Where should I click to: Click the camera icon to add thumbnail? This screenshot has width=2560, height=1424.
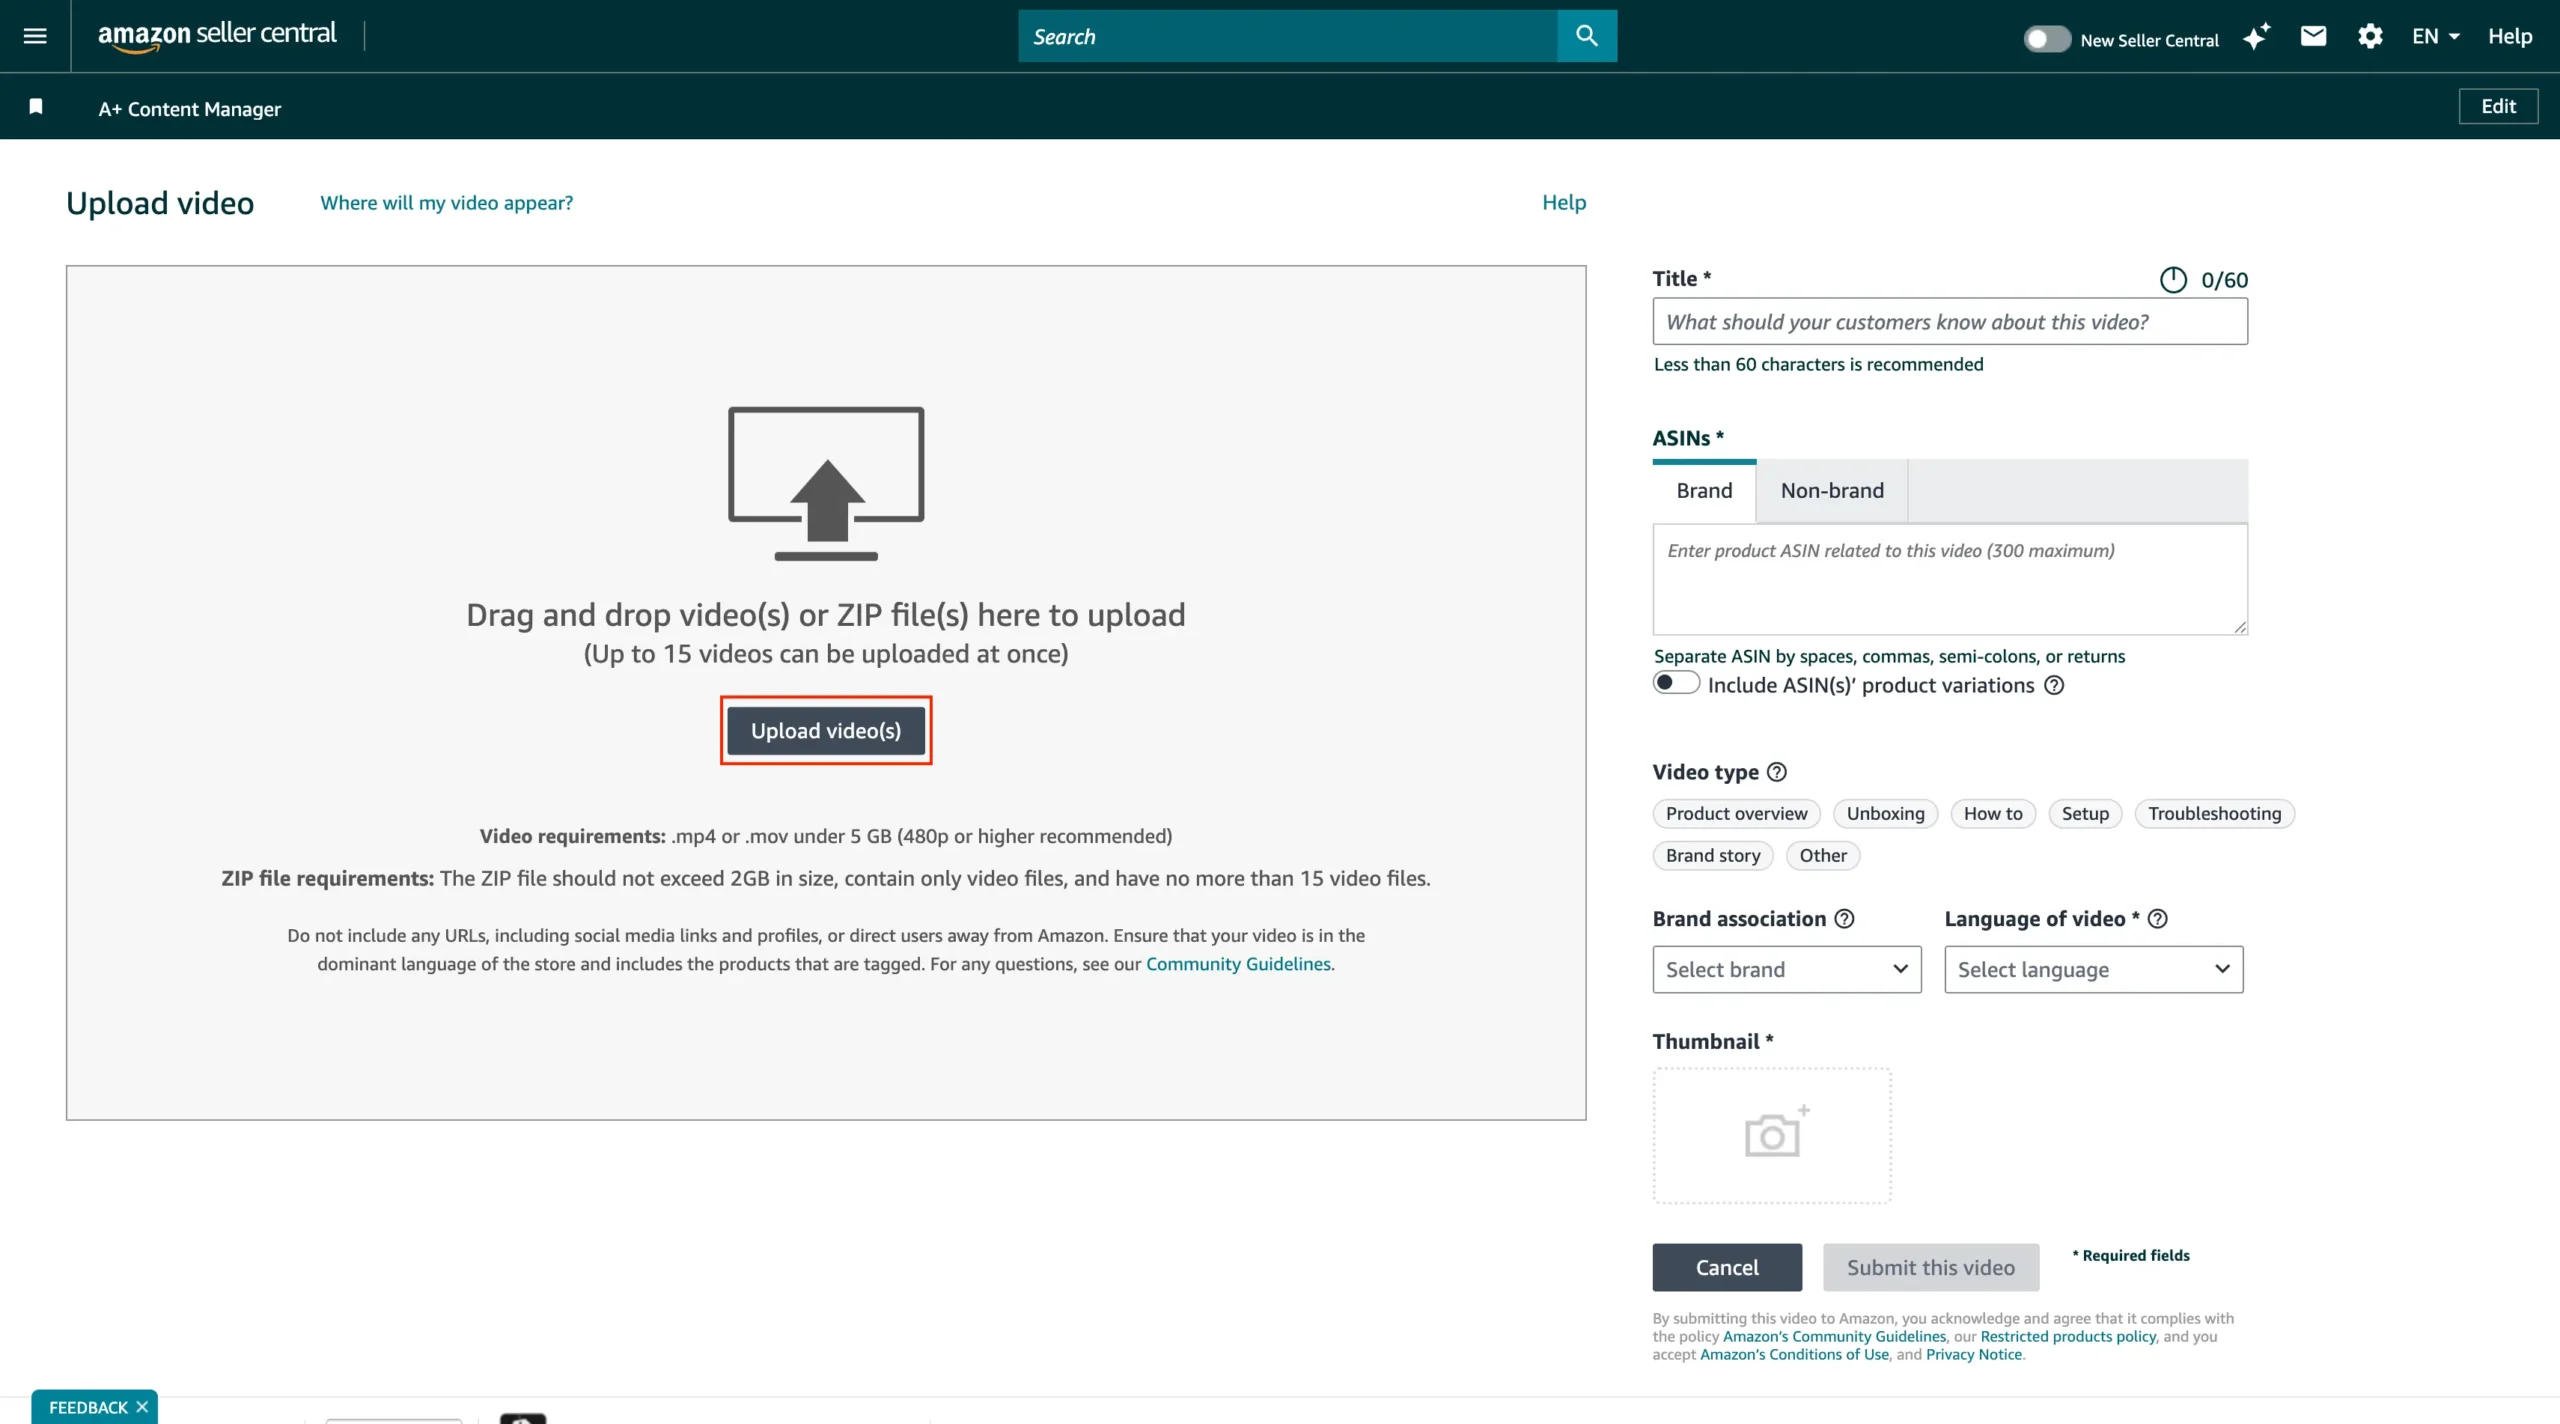tap(1772, 1135)
